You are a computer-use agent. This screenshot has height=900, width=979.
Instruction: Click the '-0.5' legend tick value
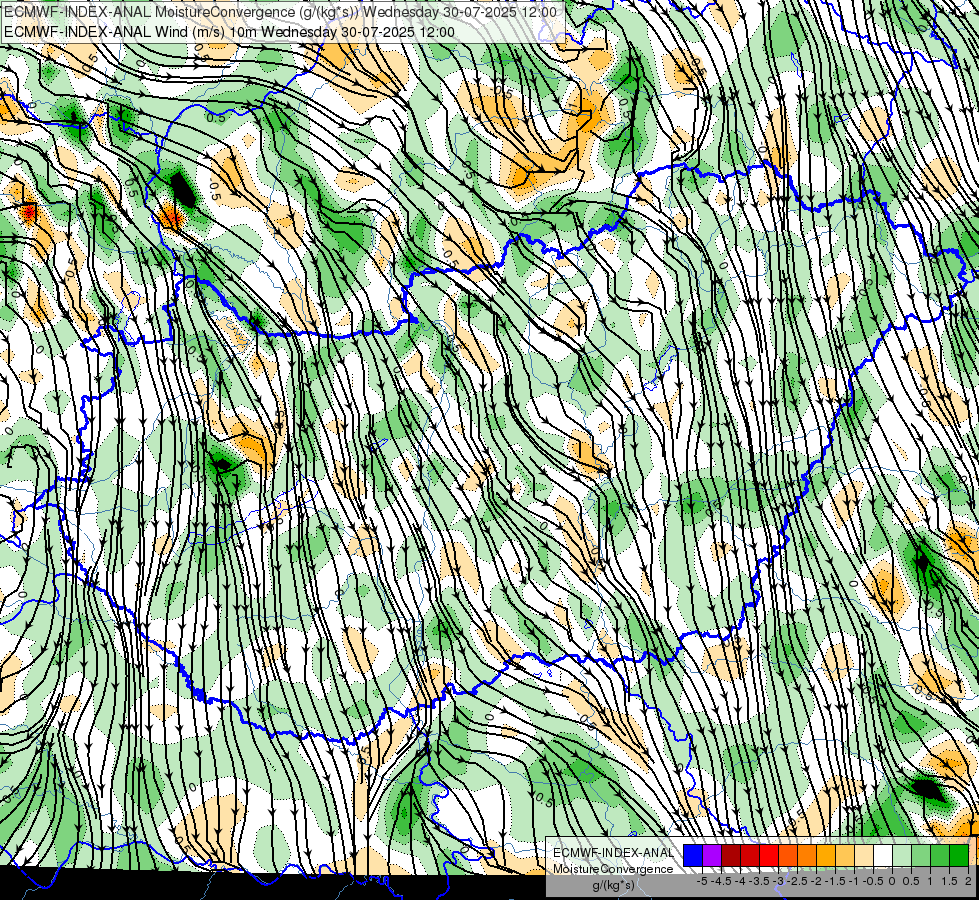click(x=873, y=881)
